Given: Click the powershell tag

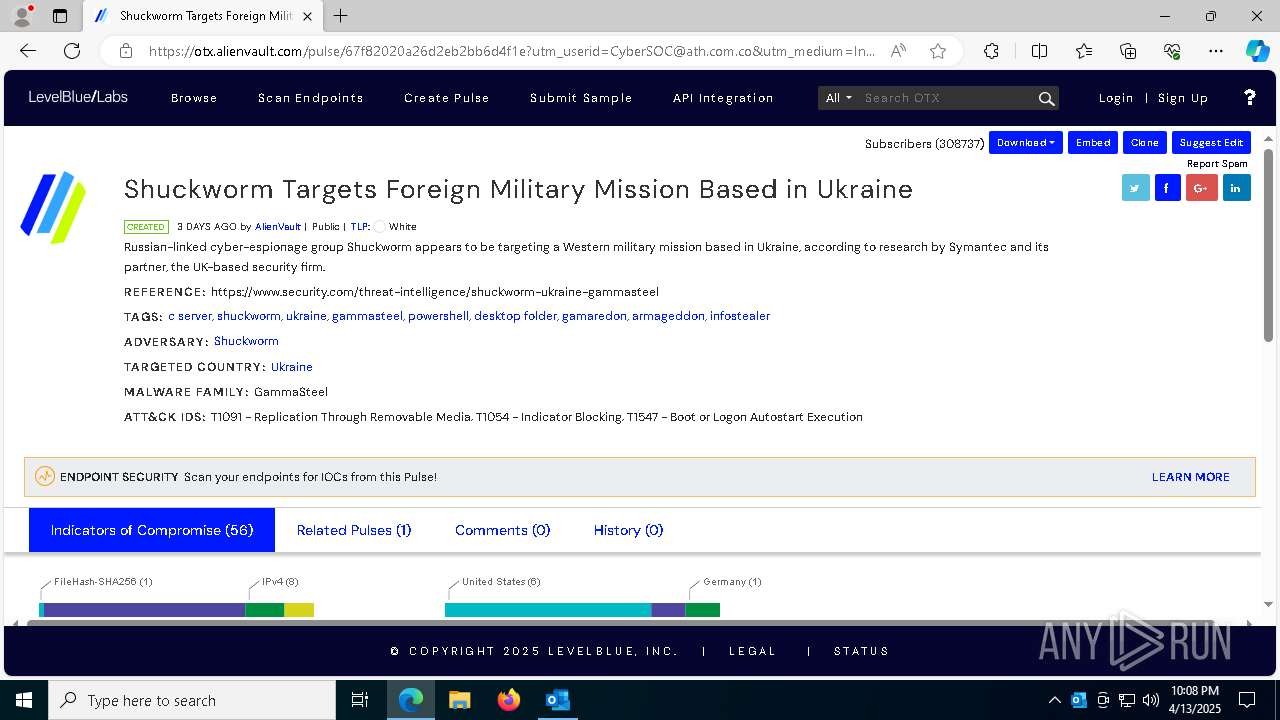Looking at the screenshot, I should point(438,316).
